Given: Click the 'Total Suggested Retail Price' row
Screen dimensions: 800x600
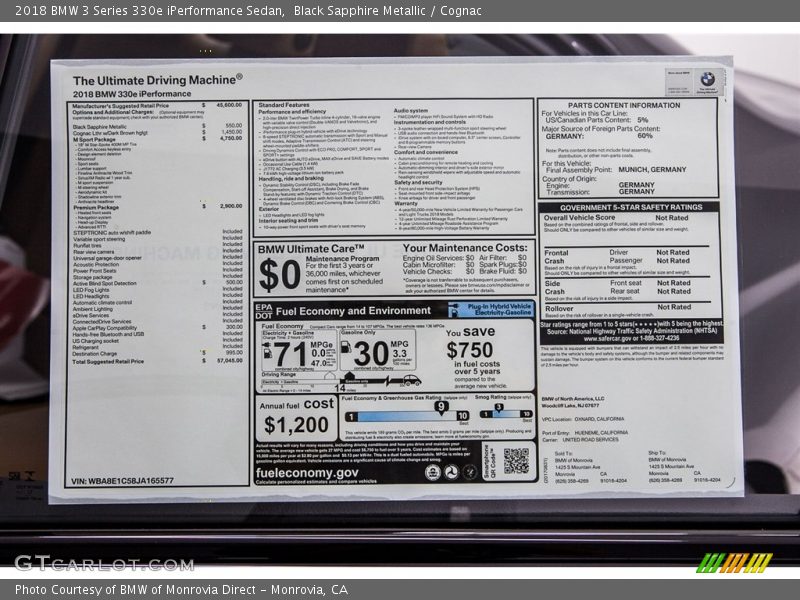Looking at the screenshot, I should click(157, 361).
